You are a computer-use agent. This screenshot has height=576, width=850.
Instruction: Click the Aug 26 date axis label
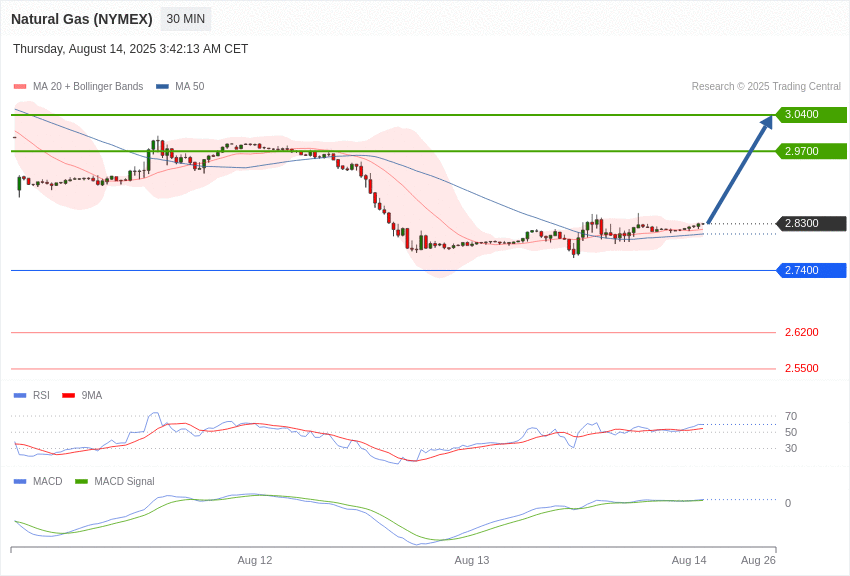[x=758, y=560]
